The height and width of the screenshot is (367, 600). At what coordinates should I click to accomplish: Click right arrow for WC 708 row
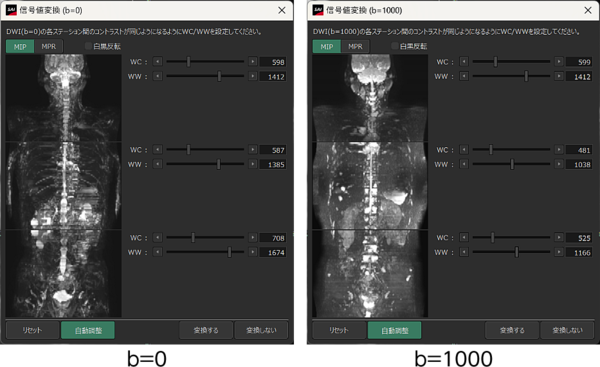pos(253,237)
